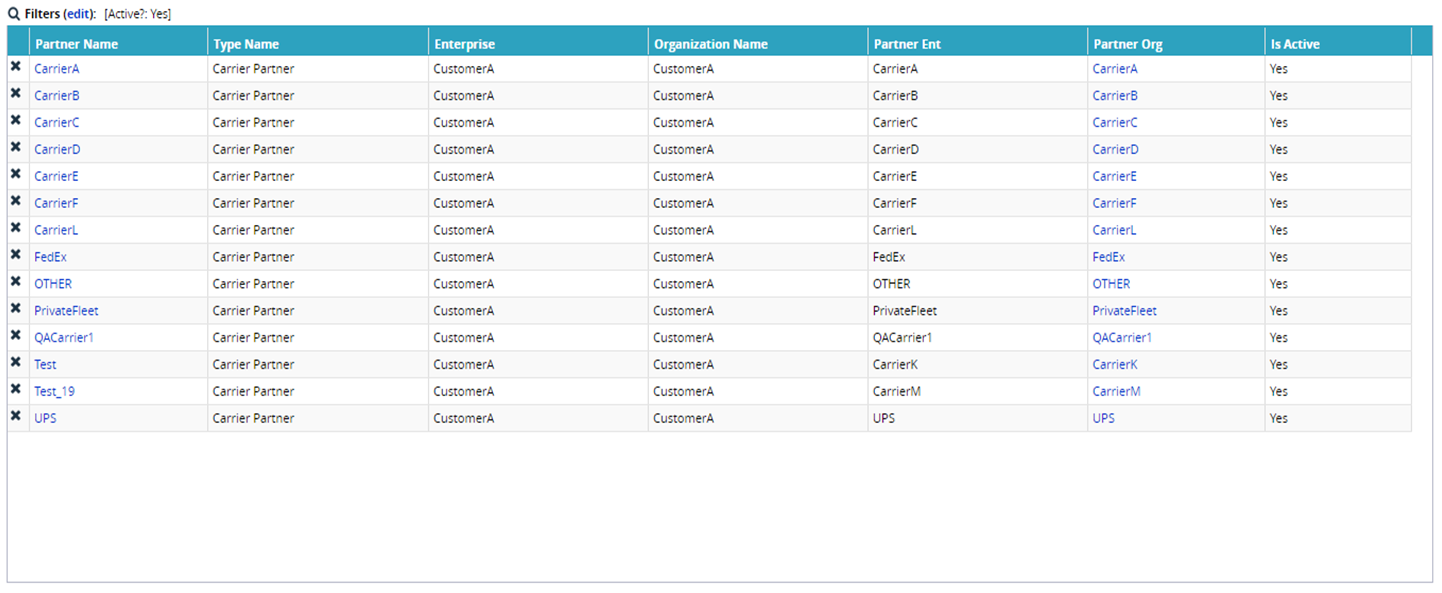The height and width of the screenshot is (593, 1442).
Task: Click the Type Name column header
Action: 246,44
